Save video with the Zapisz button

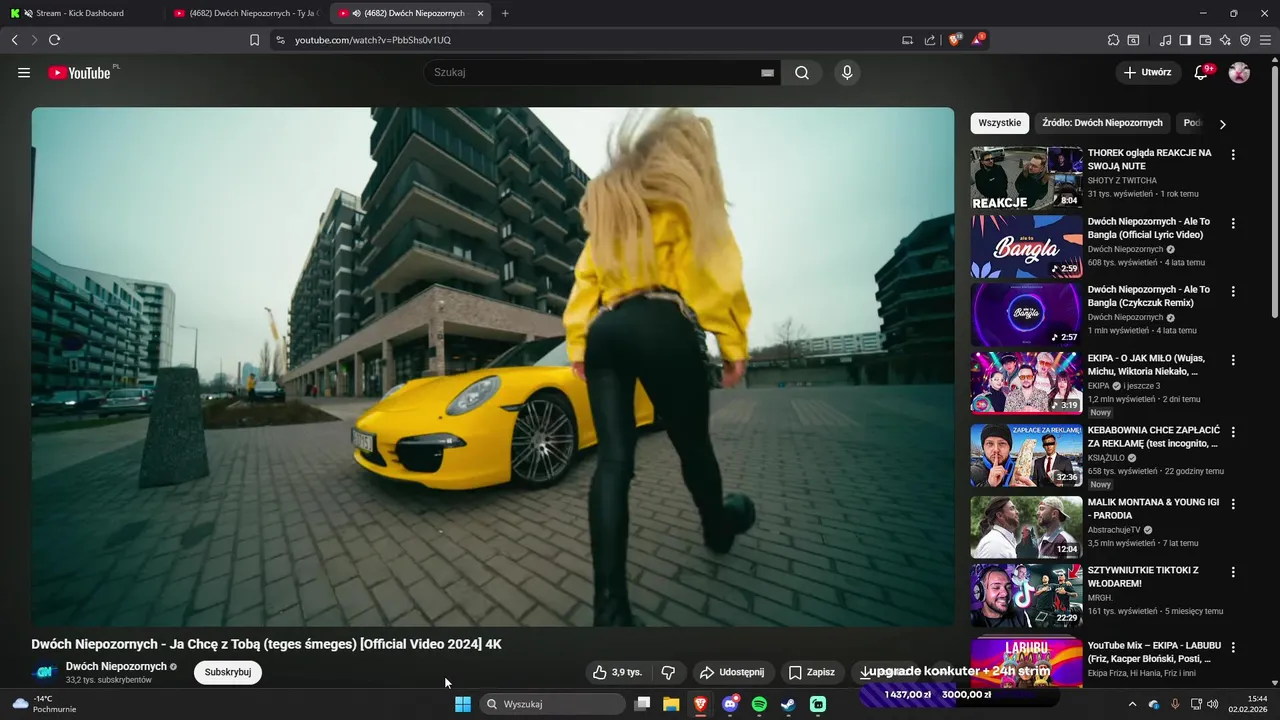pyautogui.click(x=811, y=673)
